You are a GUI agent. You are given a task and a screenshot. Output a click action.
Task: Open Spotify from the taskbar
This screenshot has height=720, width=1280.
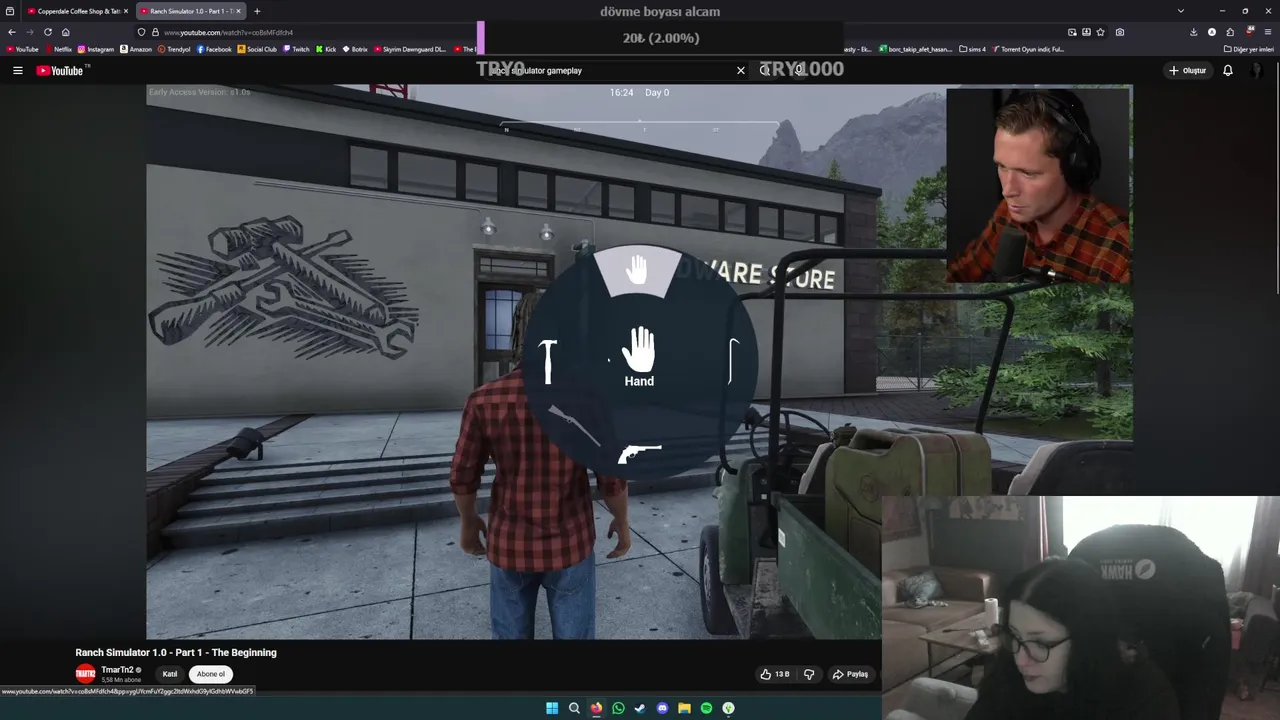(x=706, y=708)
